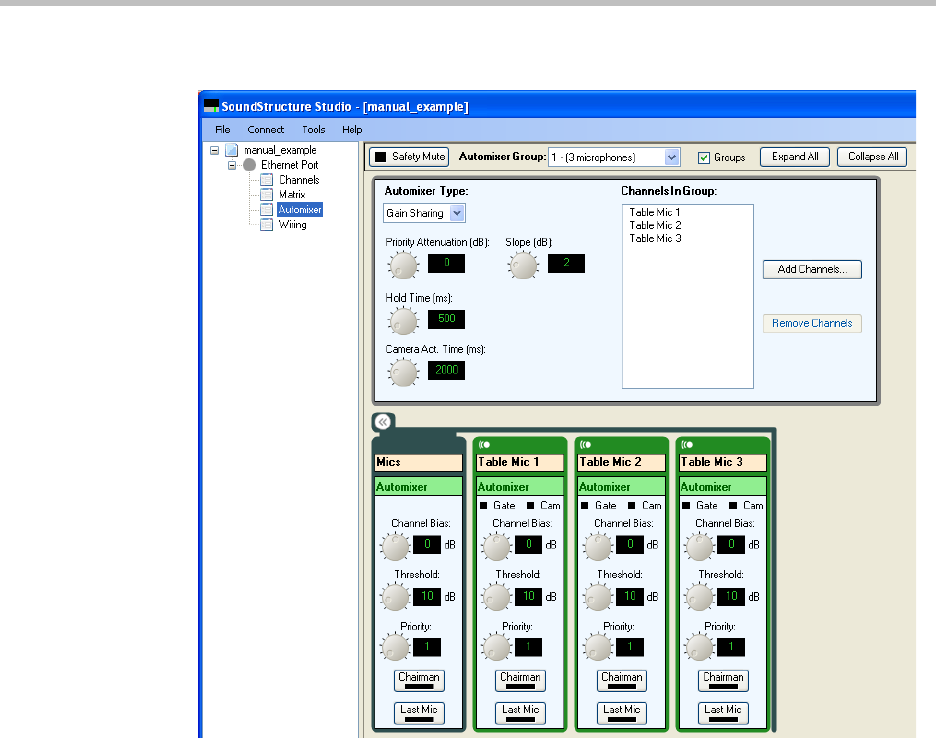
Task: Uncheck the Groups checkbox
Action: point(704,158)
